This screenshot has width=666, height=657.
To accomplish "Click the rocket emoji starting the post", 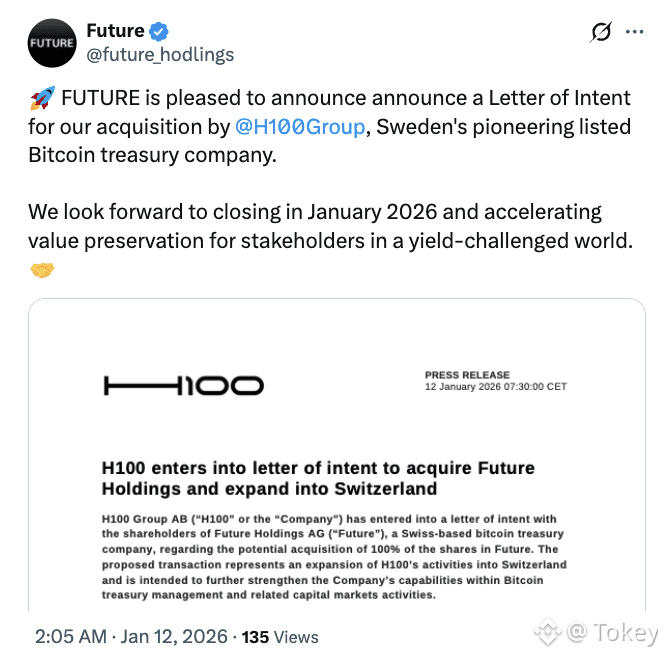I will (41, 98).
